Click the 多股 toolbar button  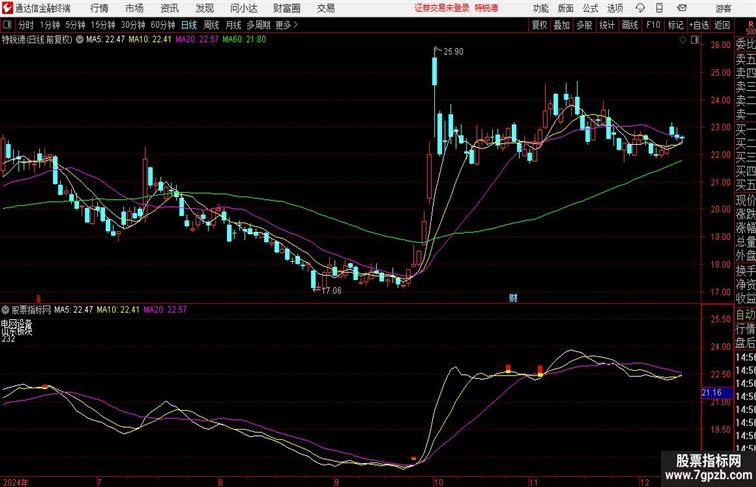pyautogui.click(x=584, y=25)
